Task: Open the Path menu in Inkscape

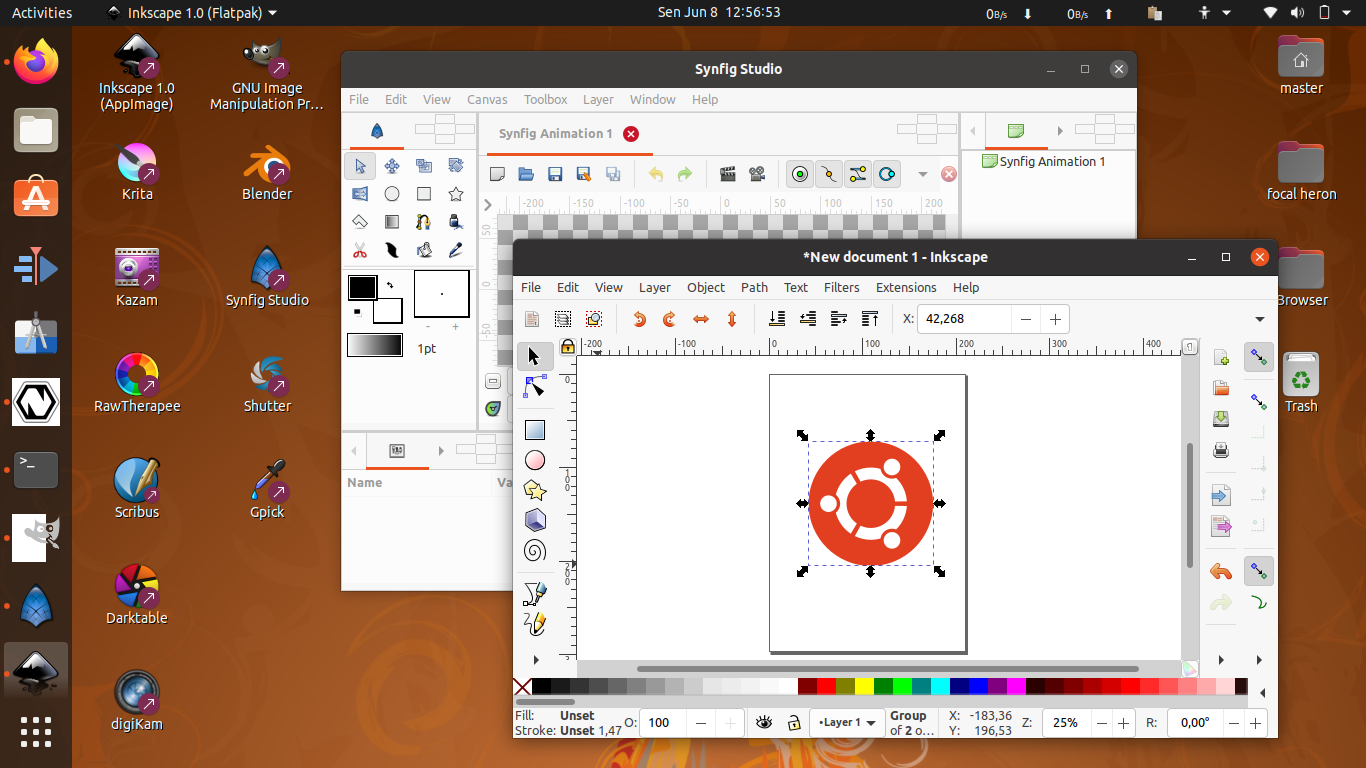Action: (754, 288)
